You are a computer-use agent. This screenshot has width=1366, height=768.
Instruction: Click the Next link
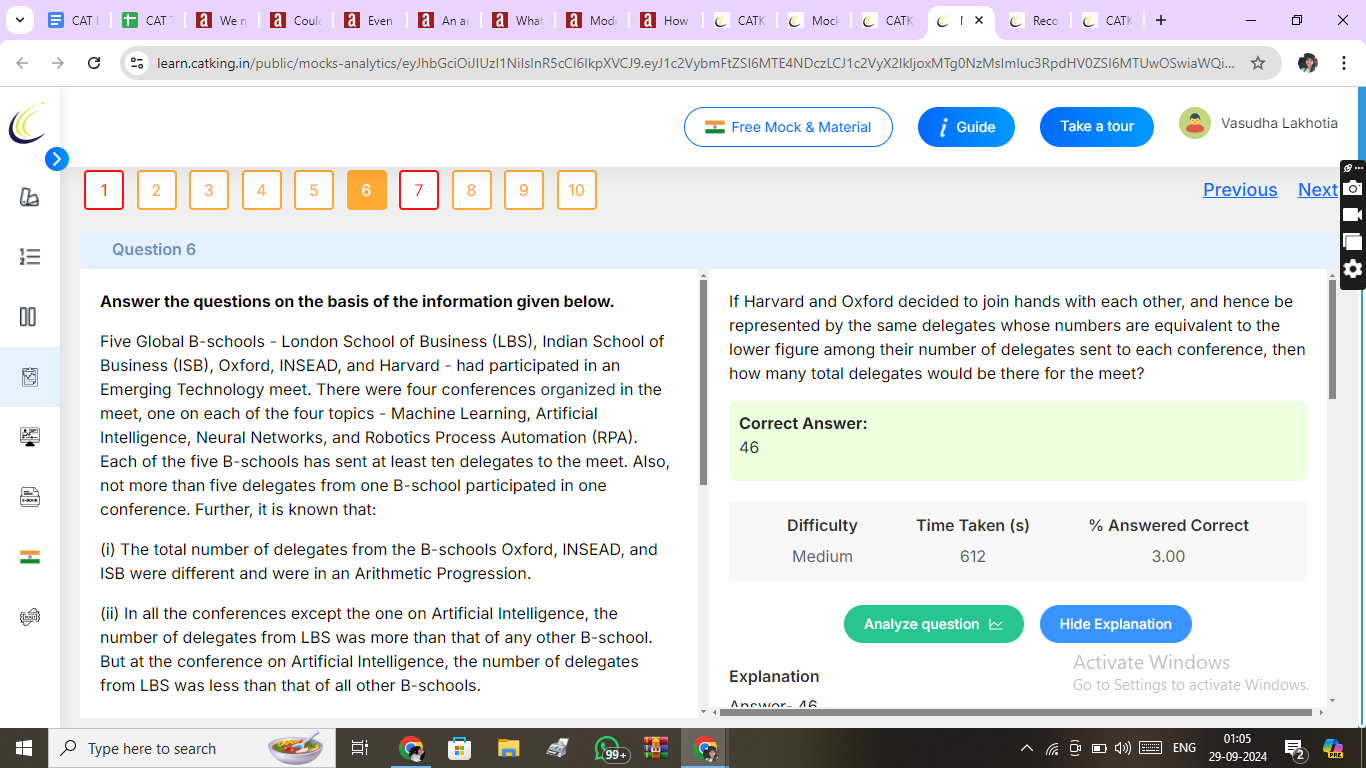[1317, 190]
